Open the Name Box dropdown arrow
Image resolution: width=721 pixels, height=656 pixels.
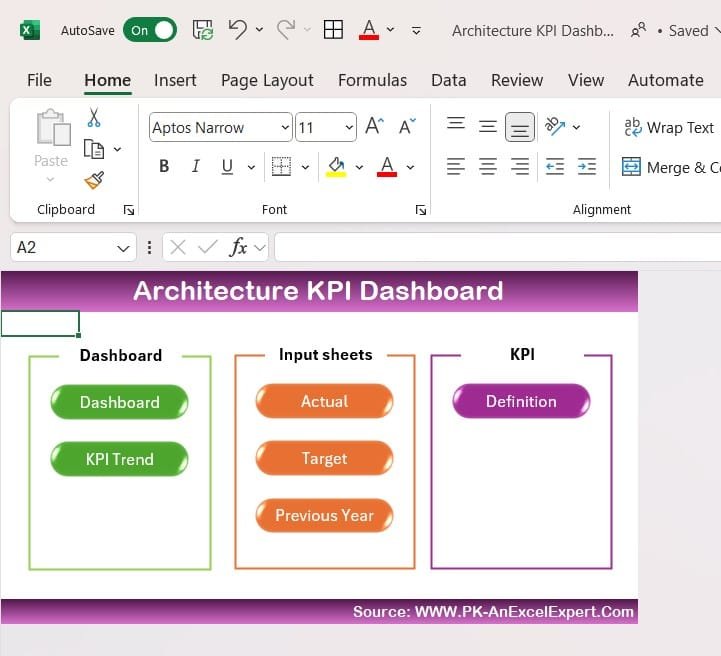tap(124, 247)
